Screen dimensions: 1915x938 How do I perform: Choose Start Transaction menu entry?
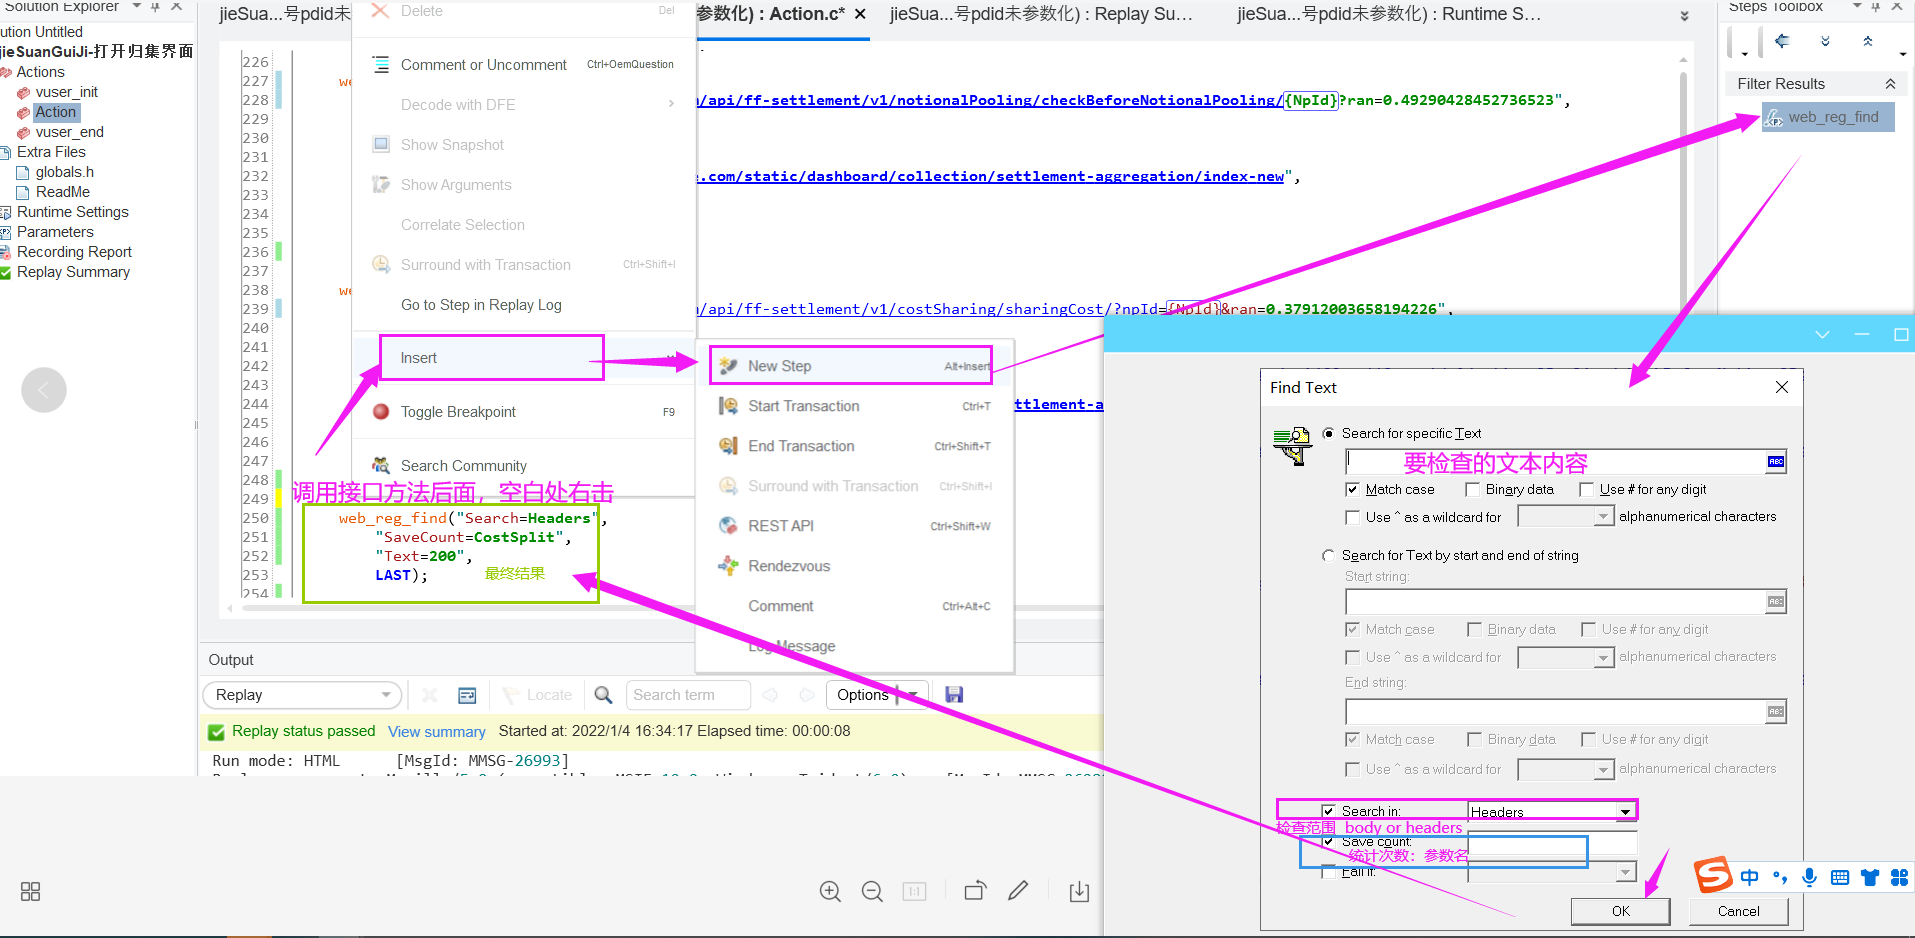(854, 406)
